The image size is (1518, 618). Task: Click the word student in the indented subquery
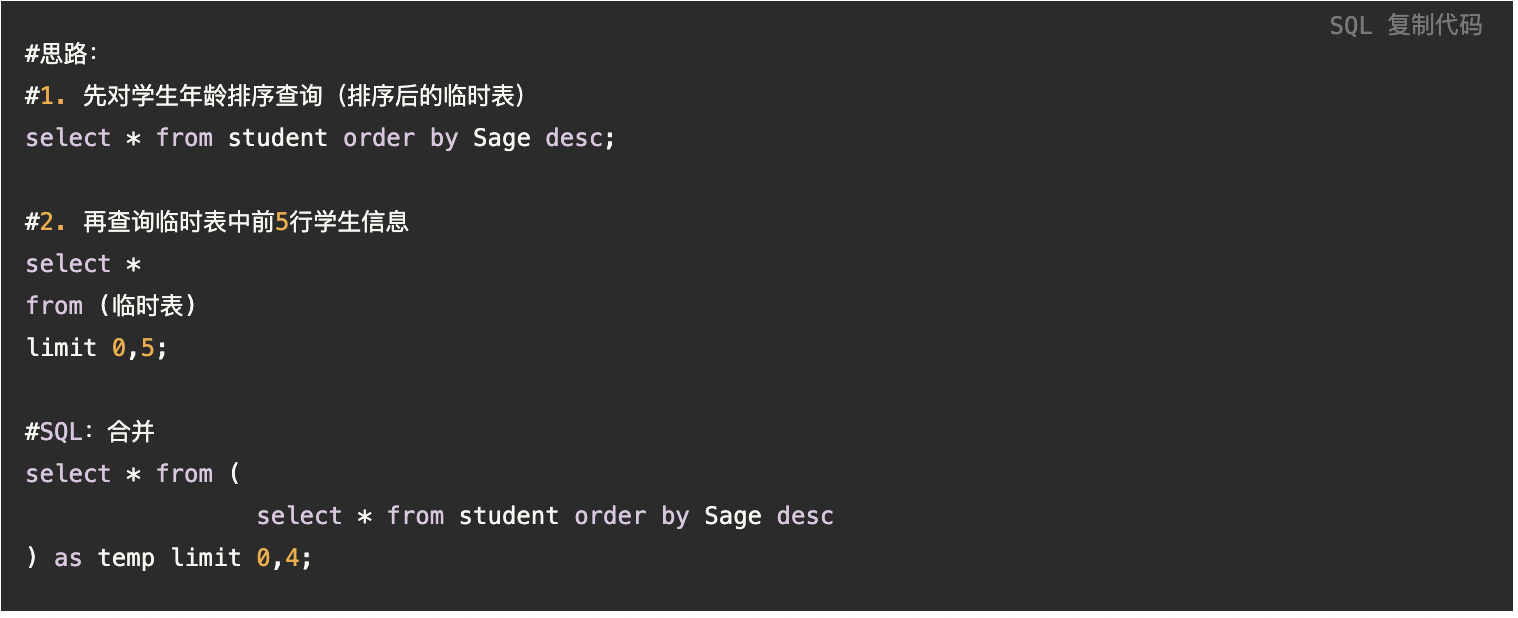coord(508,516)
